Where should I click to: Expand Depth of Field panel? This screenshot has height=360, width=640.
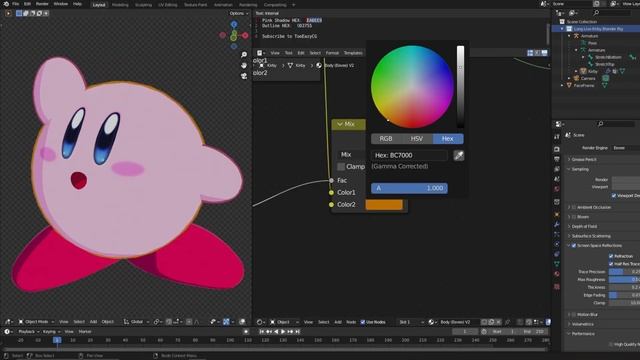point(569,227)
